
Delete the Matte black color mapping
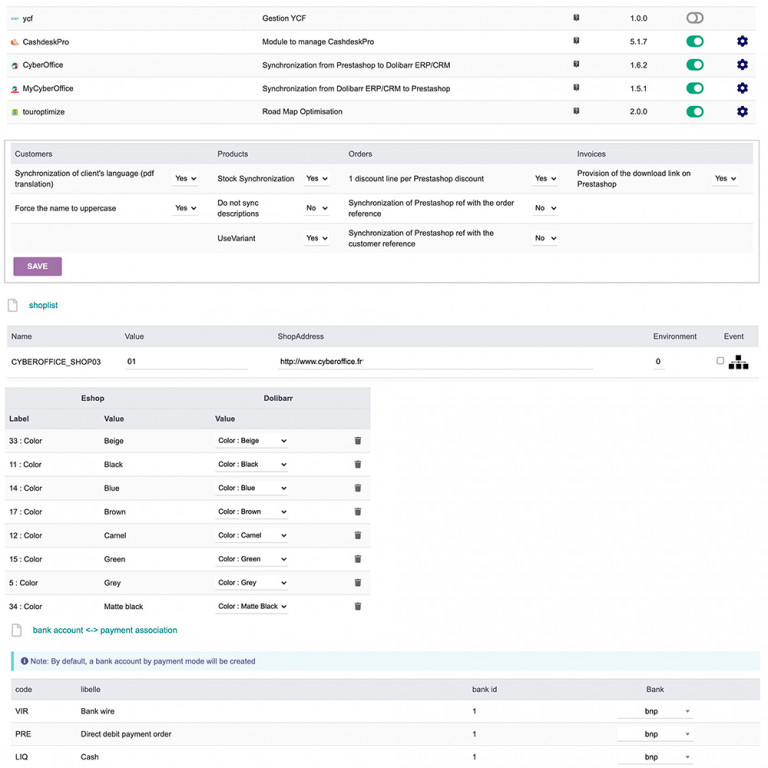[358, 607]
